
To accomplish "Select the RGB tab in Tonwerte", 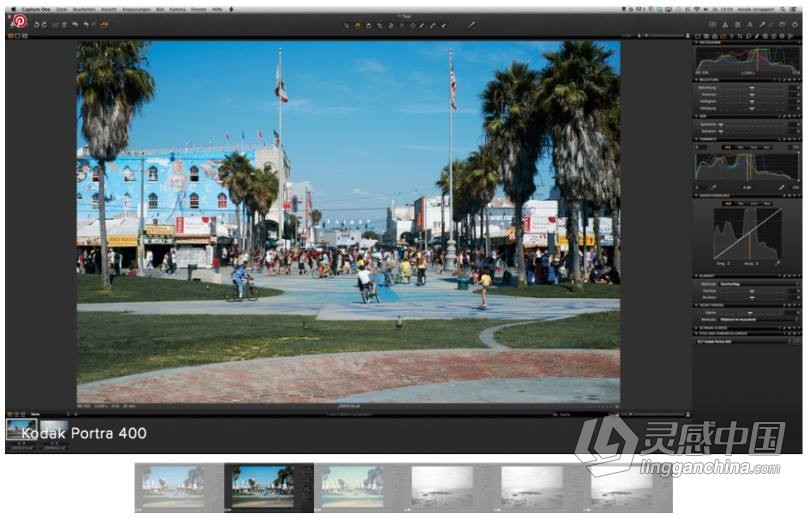I will click(728, 147).
